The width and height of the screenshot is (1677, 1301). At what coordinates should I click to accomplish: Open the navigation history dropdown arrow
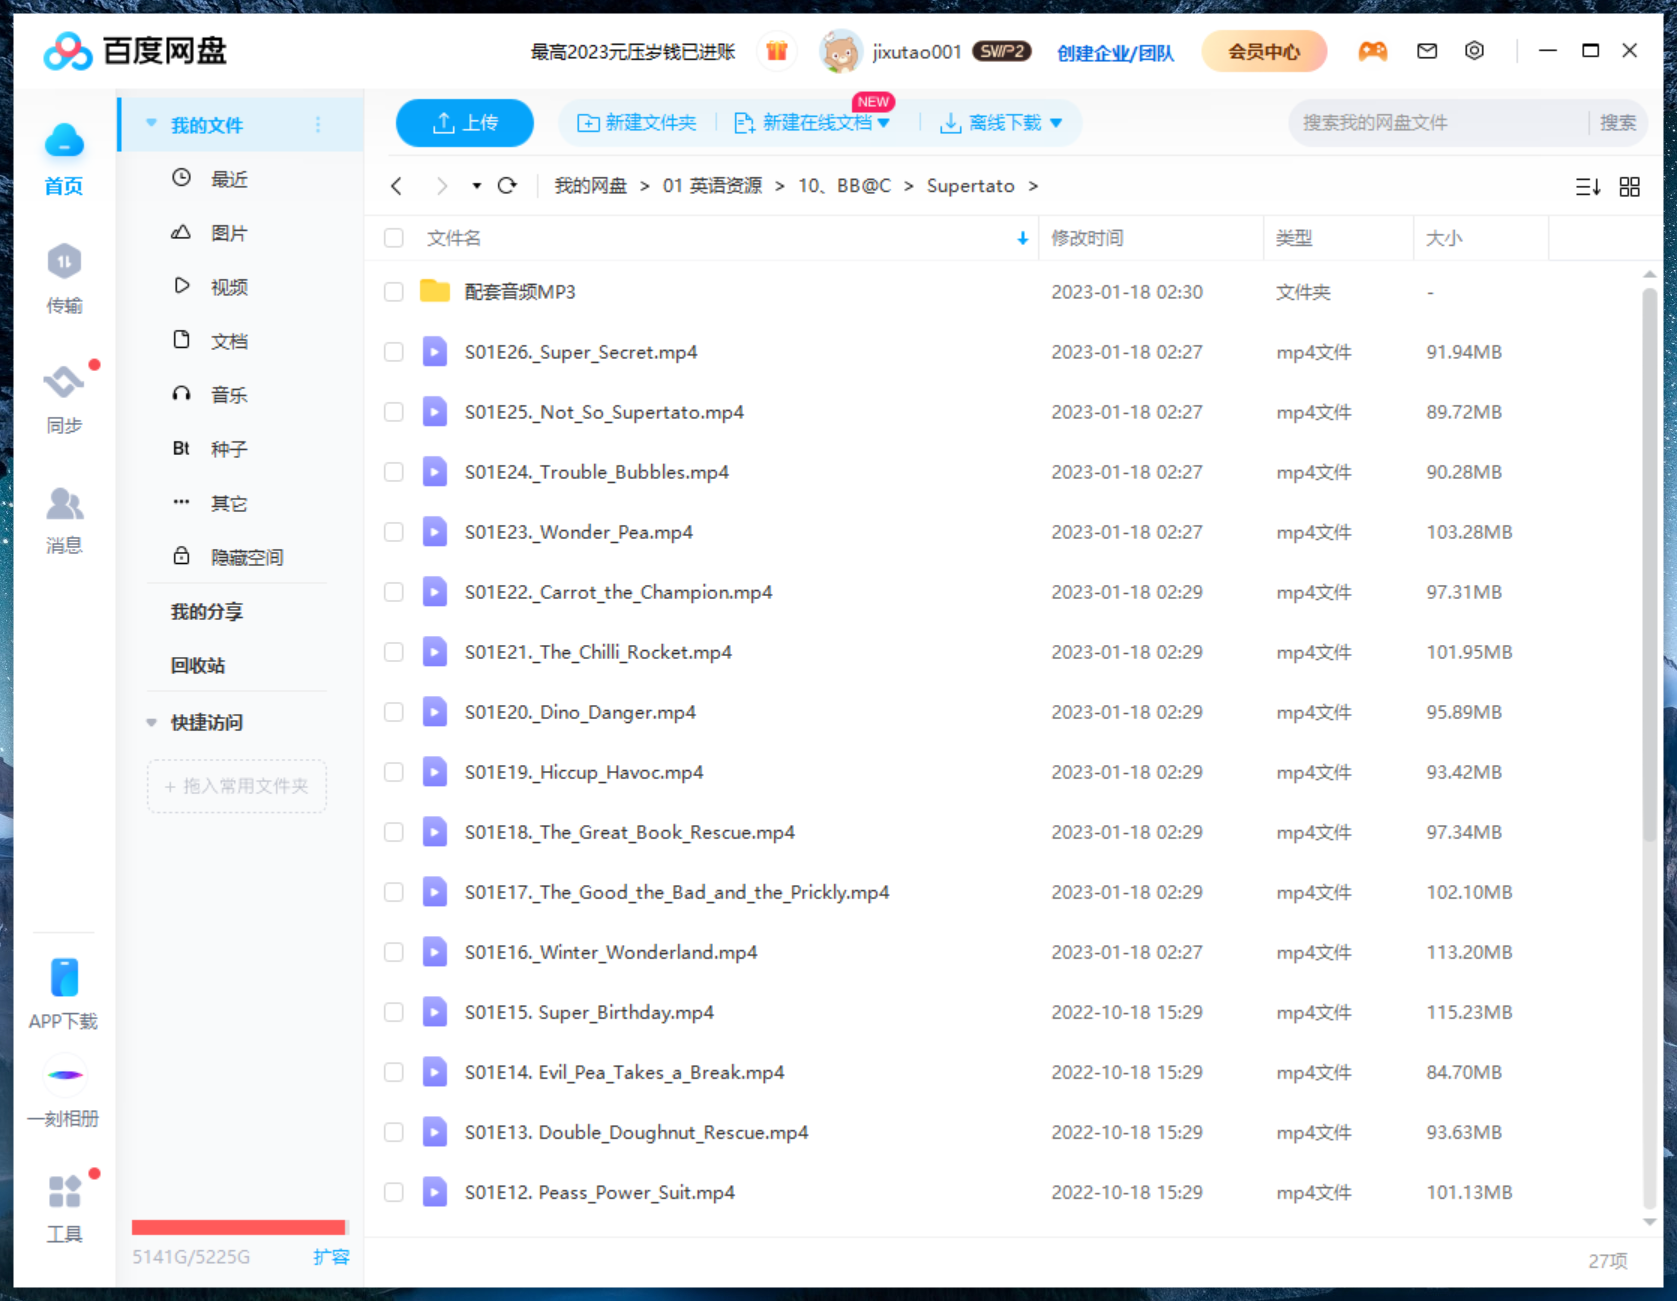pos(476,186)
